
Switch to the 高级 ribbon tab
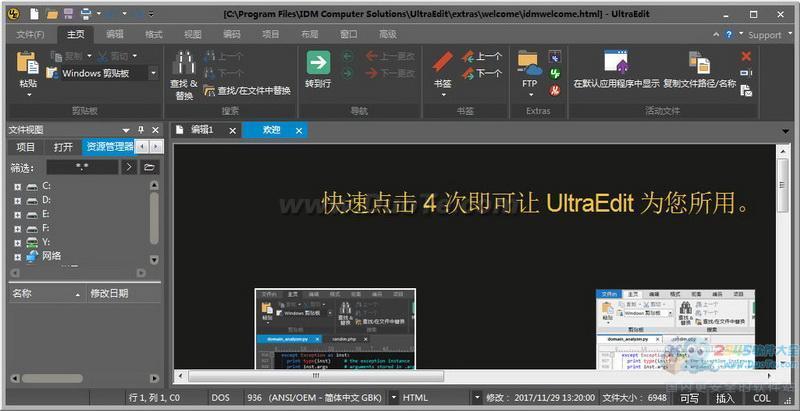click(x=387, y=35)
